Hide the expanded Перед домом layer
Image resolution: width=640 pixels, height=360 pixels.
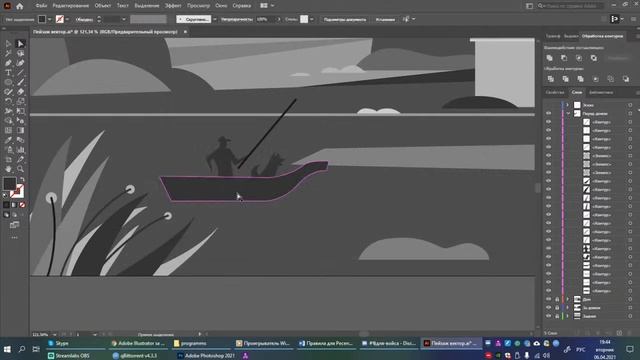point(549,113)
